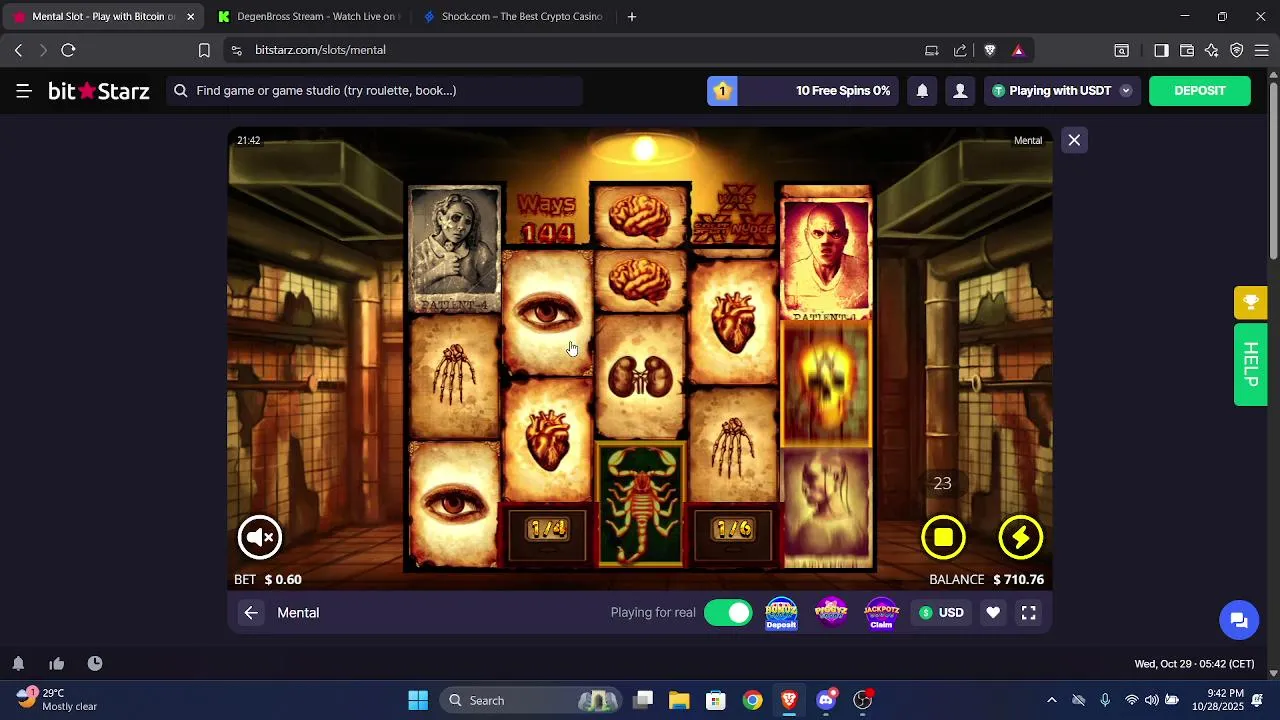Switch to the Shock.com browser tab
Image resolution: width=1280 pixels, height=720 pixels.
pos(512,17)
